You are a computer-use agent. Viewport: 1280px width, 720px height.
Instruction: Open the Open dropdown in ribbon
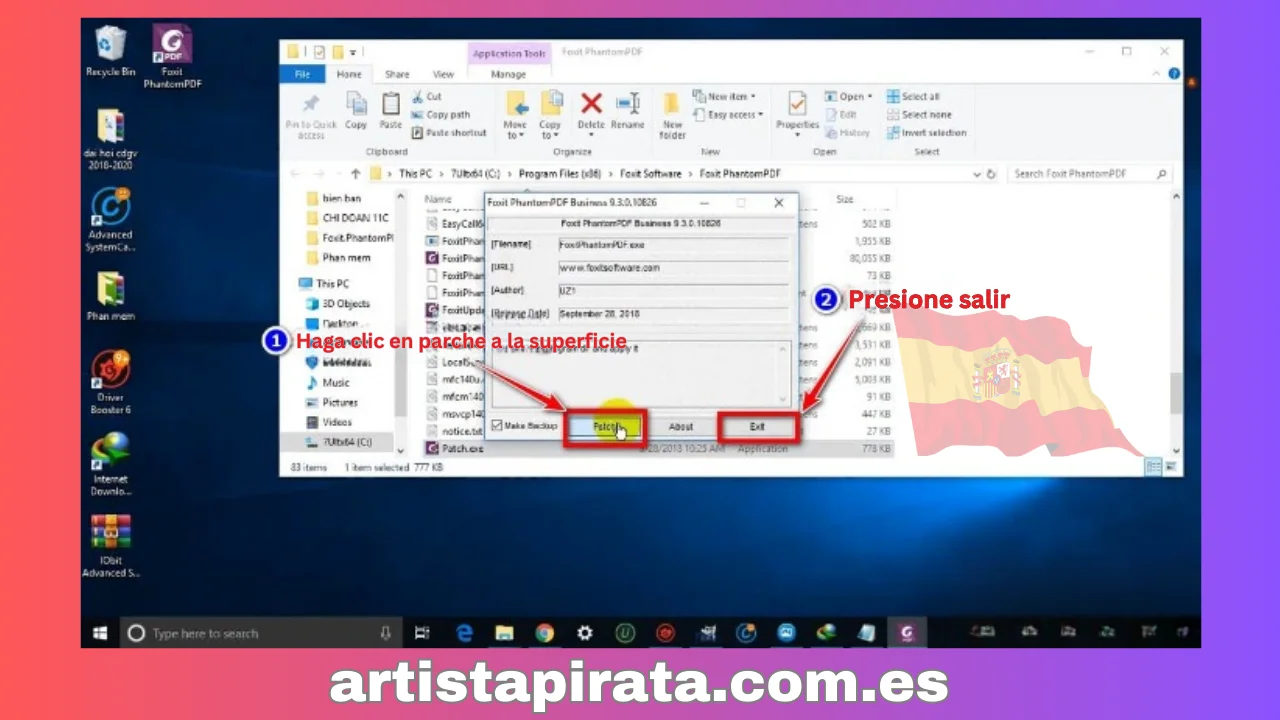[850, 97]
